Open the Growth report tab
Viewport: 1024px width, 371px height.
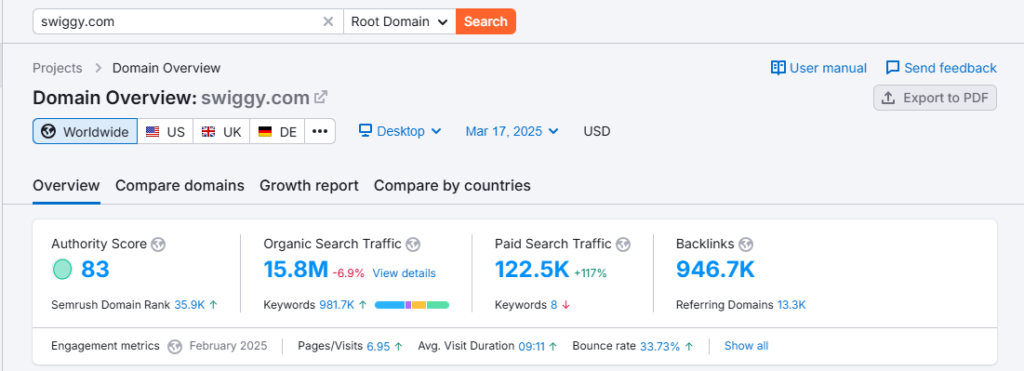tap(309, 186)
